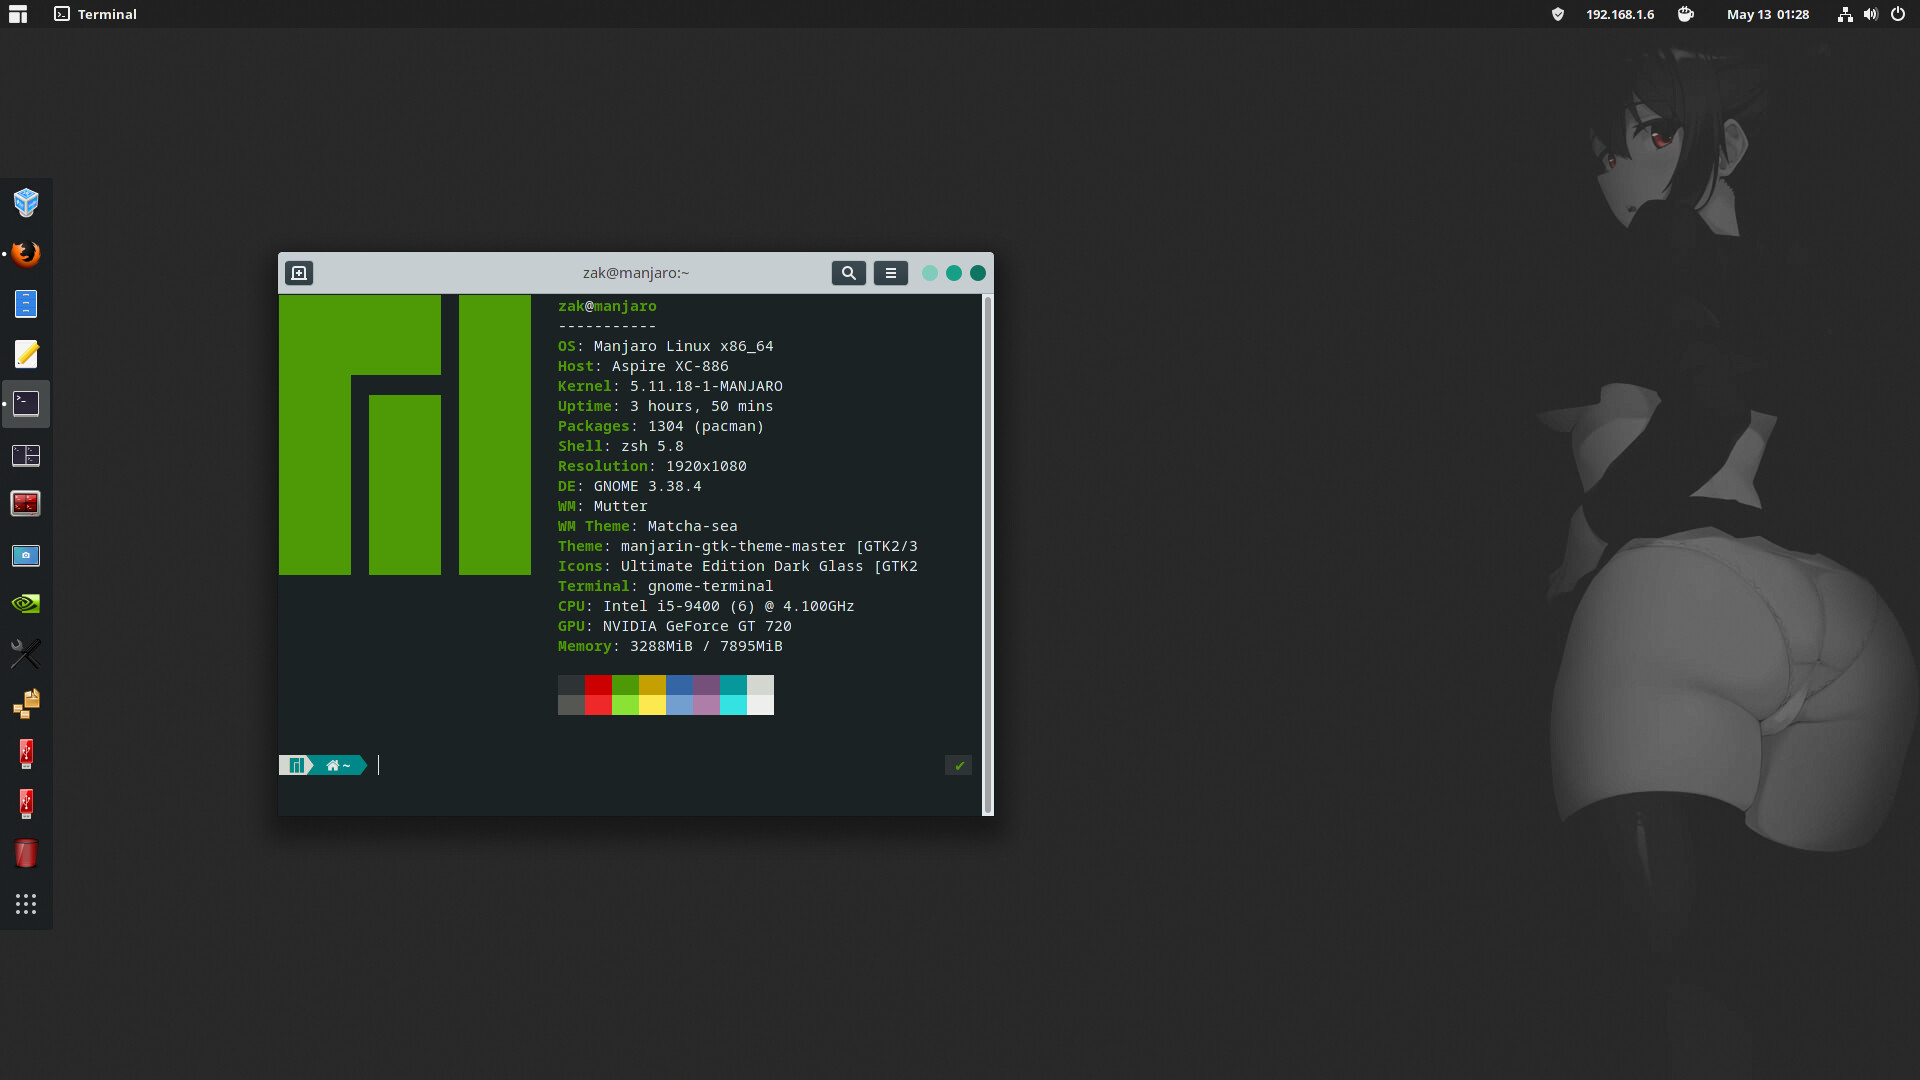The height and width of the screenshot is (1080, 1920).
Task: Open the Nvidia settings dock icon
Action: (x=26, y=603)
